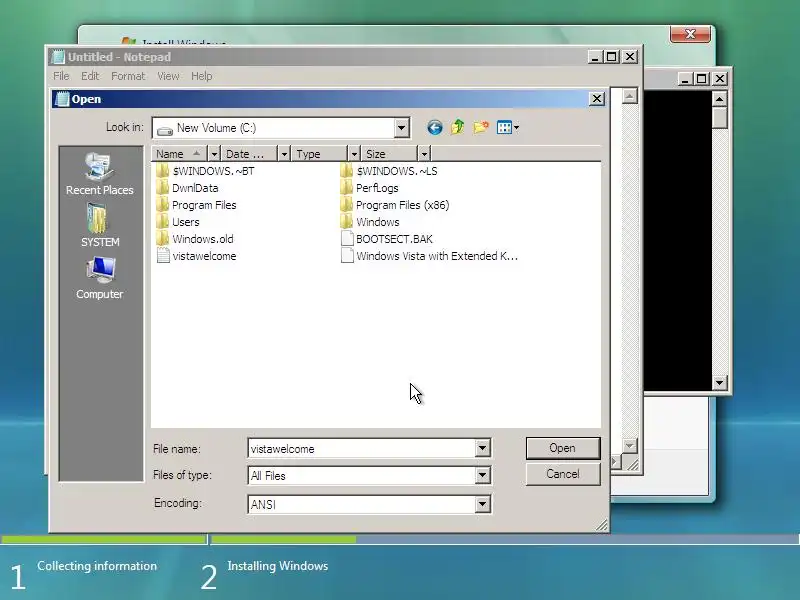Go up one folder level icon
This screenshot has height=600, width=800.
[458, 127]
